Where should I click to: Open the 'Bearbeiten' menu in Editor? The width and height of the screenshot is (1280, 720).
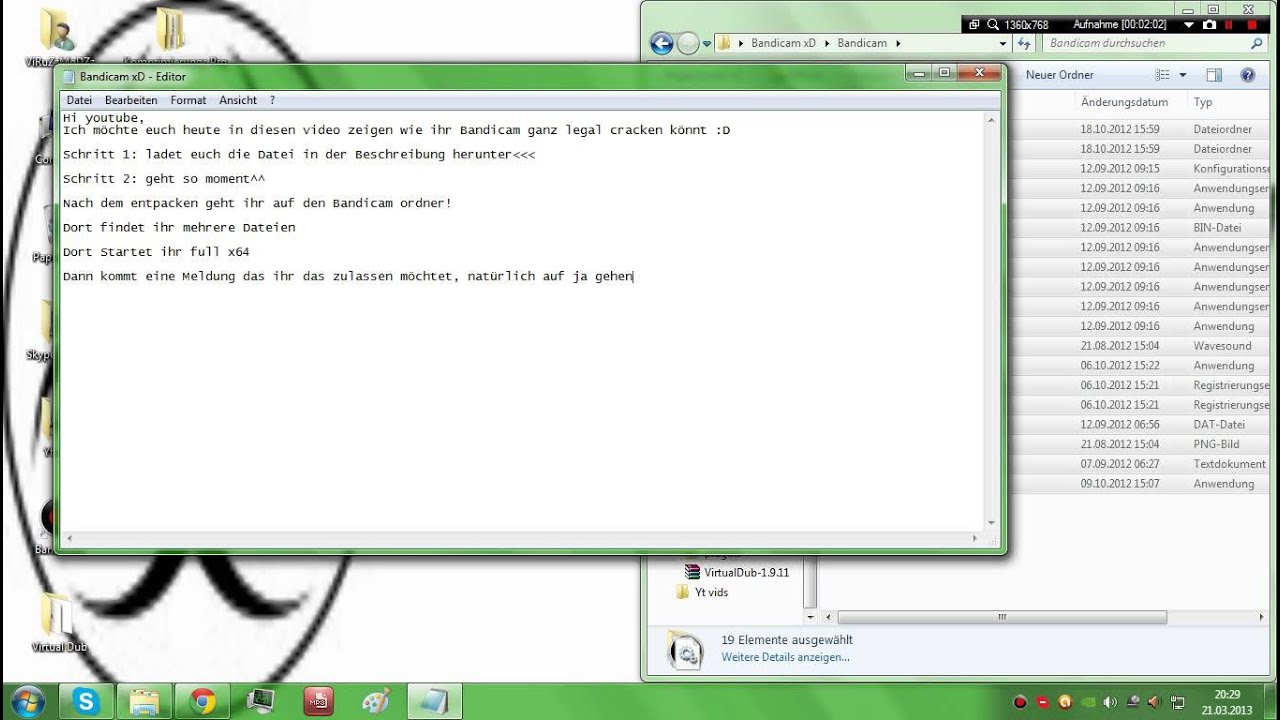point(131,100)
